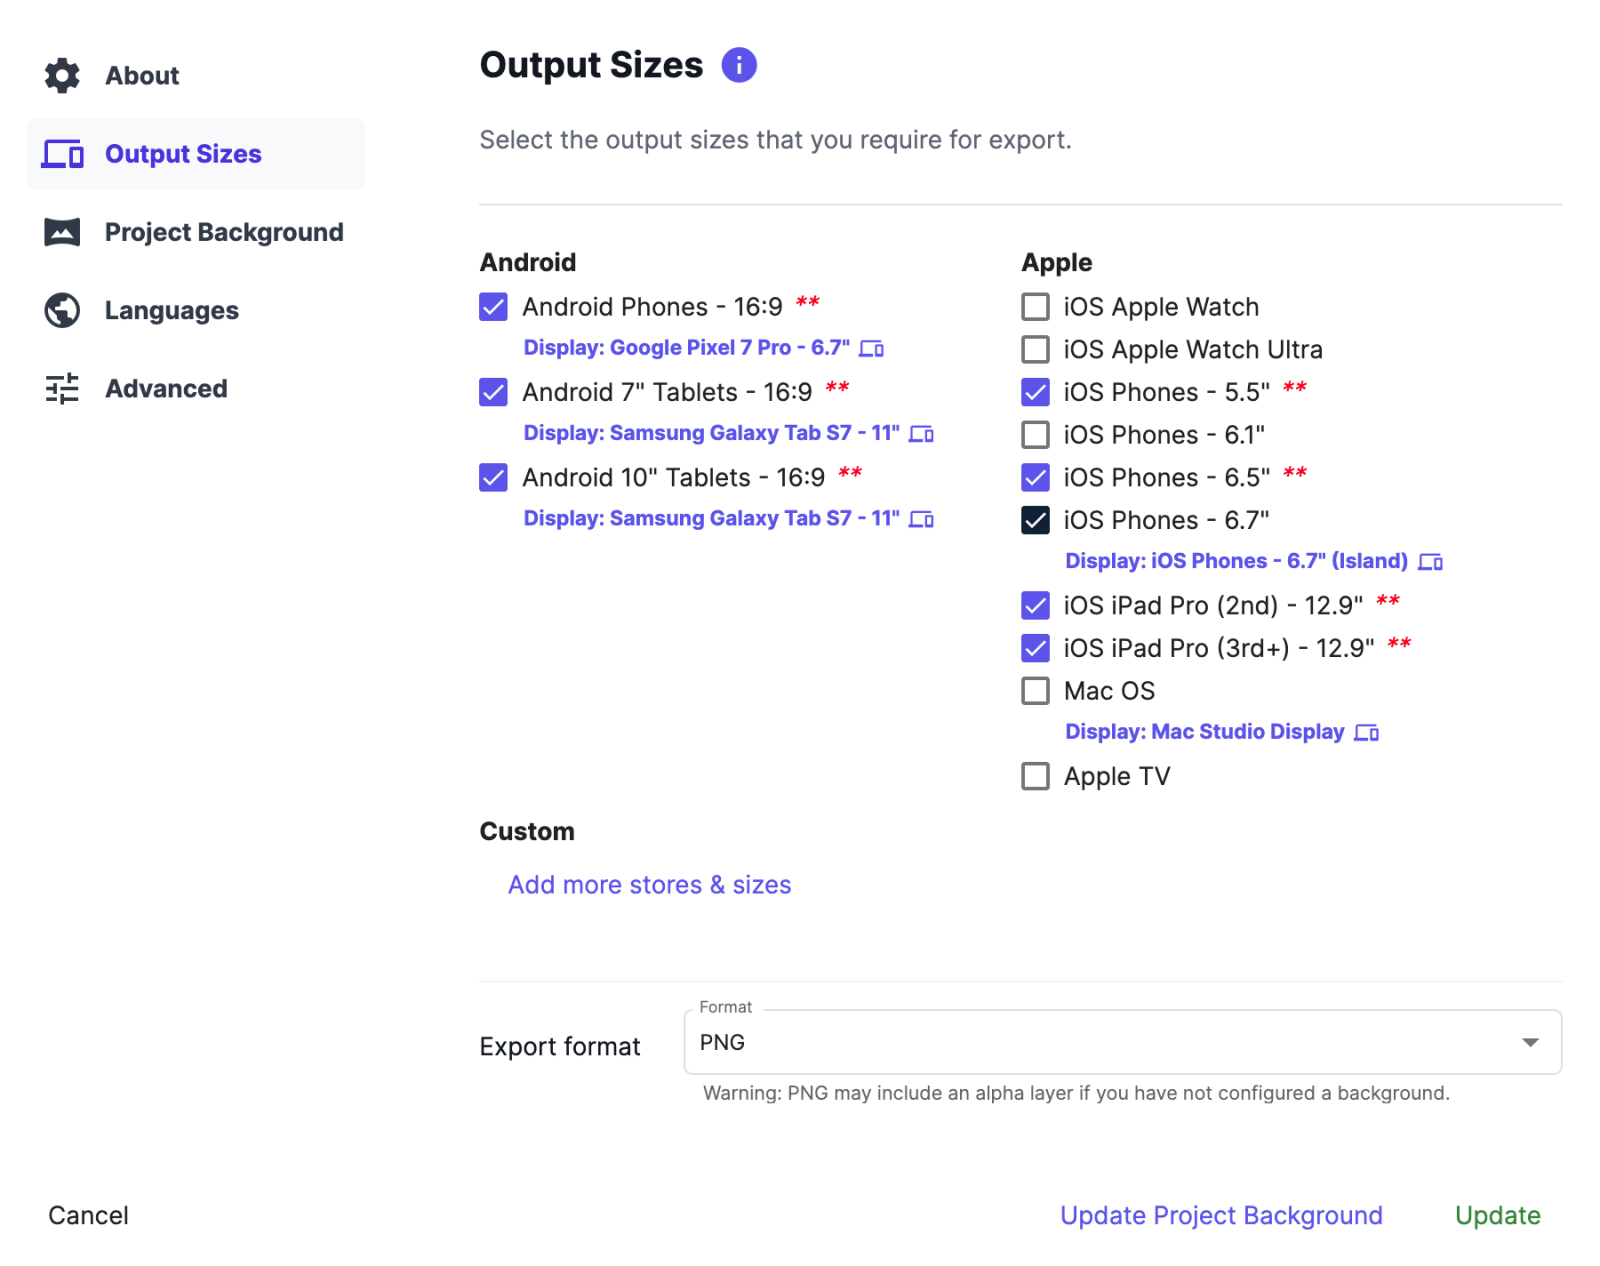Uncheck Android Phones - 16:9
Image resolution: width=1600 pixels, height=1266 pixels.
click(x=493, y=306)
